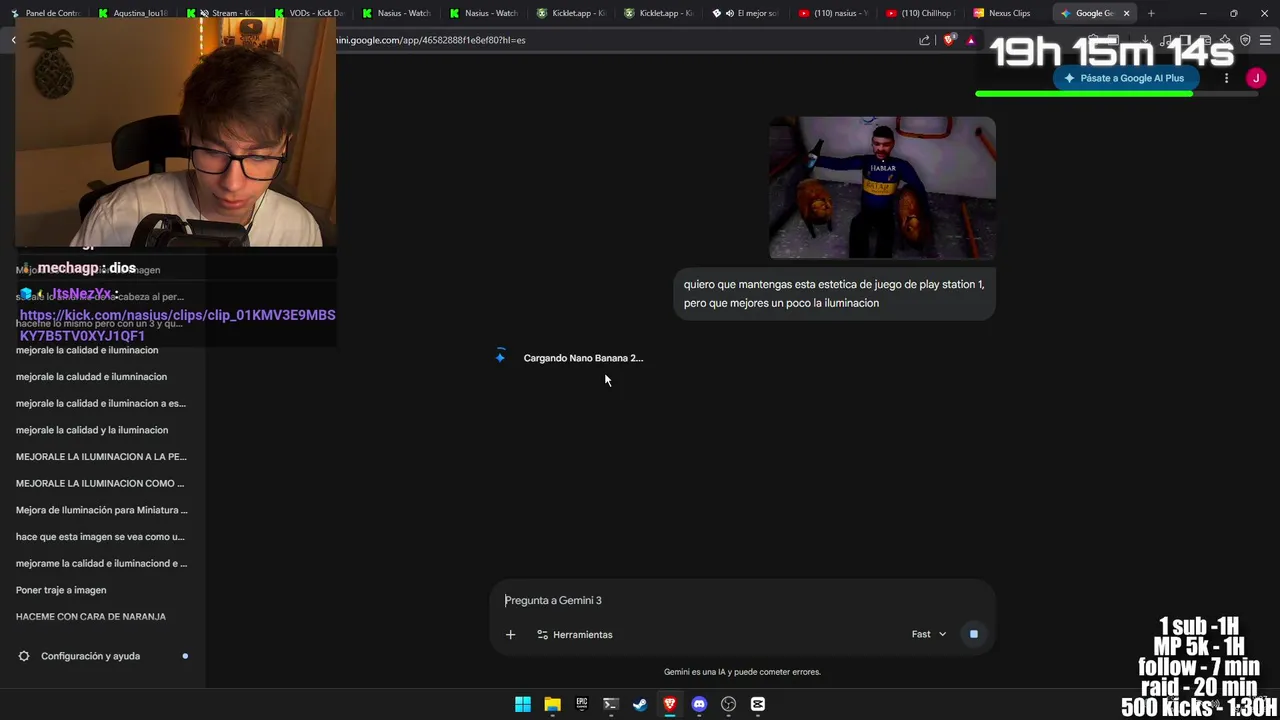Click the plus attach button in prompt box
The width and height of the screenshot is (1280, 720).
coord(510,634)
